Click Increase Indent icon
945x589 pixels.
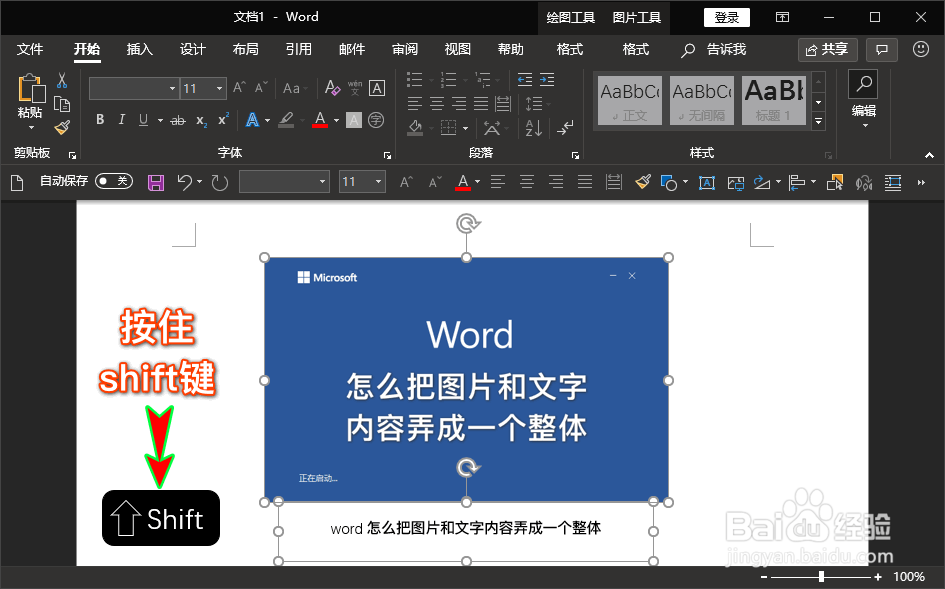(547, 80)
